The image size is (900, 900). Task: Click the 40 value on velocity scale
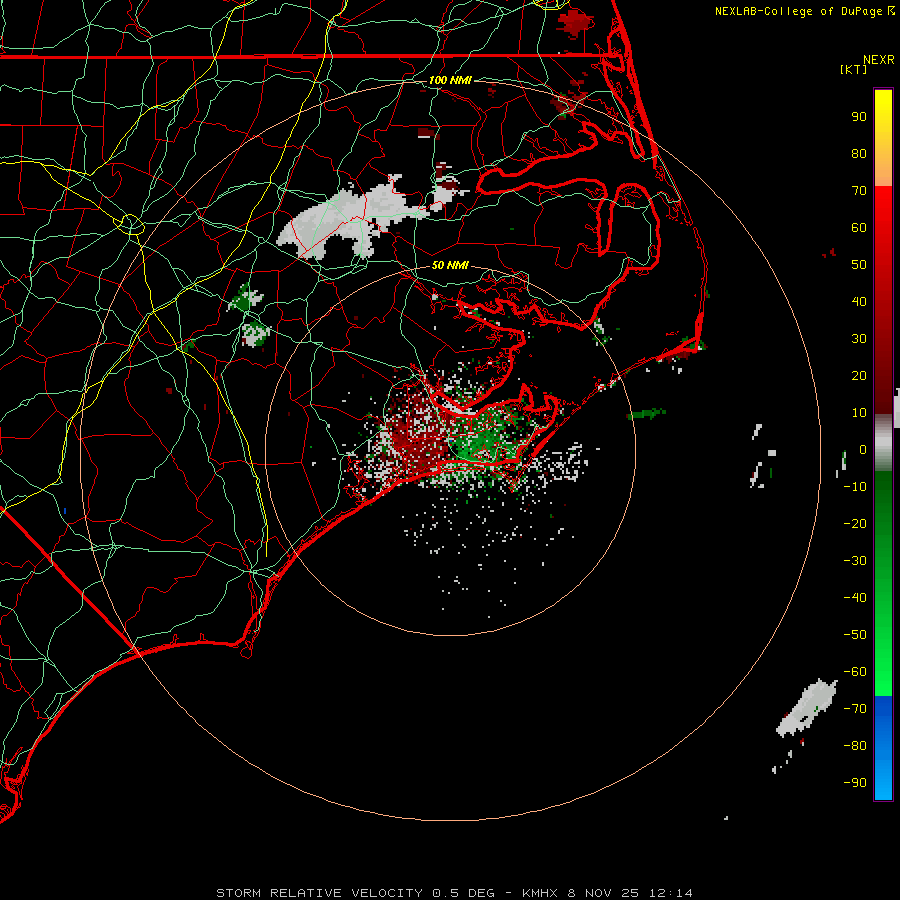pyautogui.click(x=859, y=301)
